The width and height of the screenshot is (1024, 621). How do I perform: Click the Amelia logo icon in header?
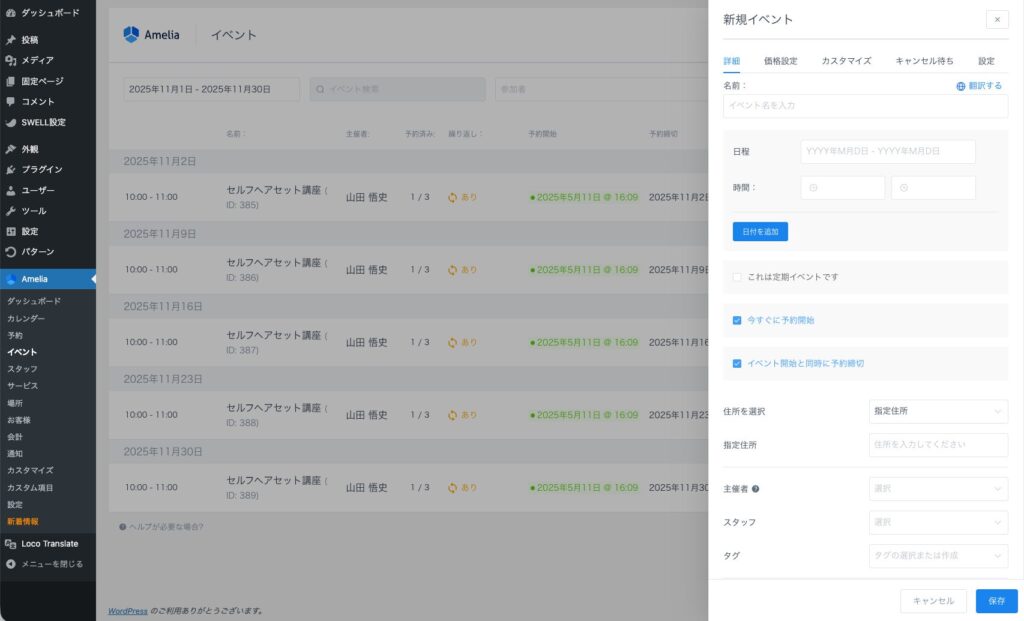pyautogui.click(x=131, y=34)
